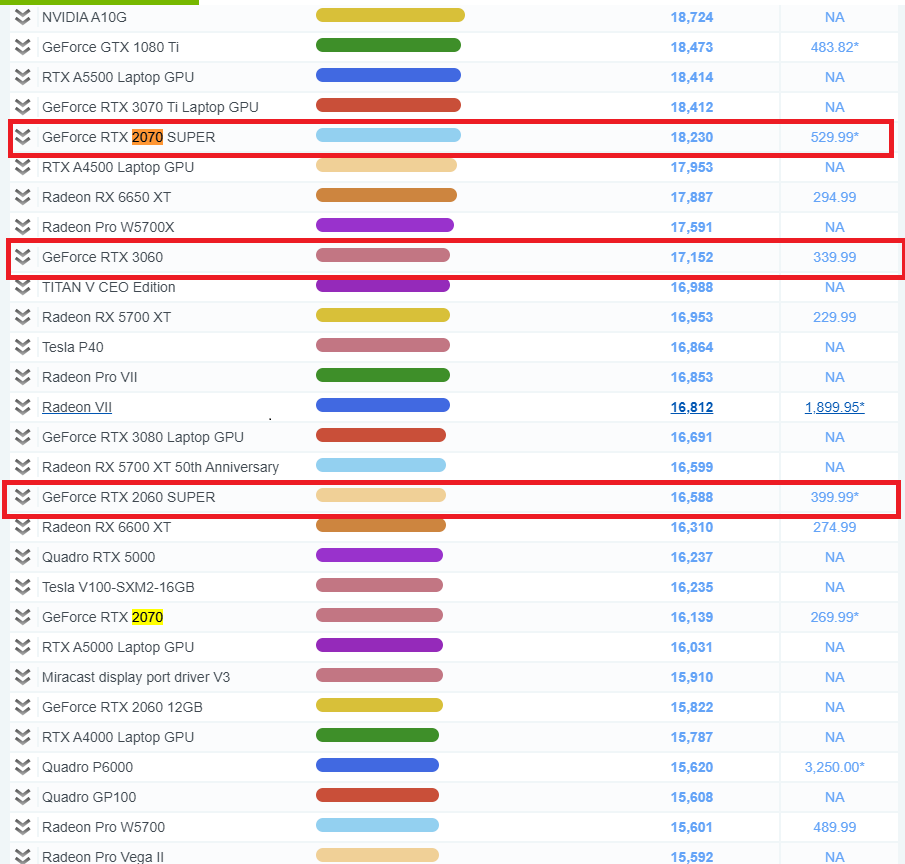Open the GeForce RTX 3080 Laptop GPU link

pos(143,437)
